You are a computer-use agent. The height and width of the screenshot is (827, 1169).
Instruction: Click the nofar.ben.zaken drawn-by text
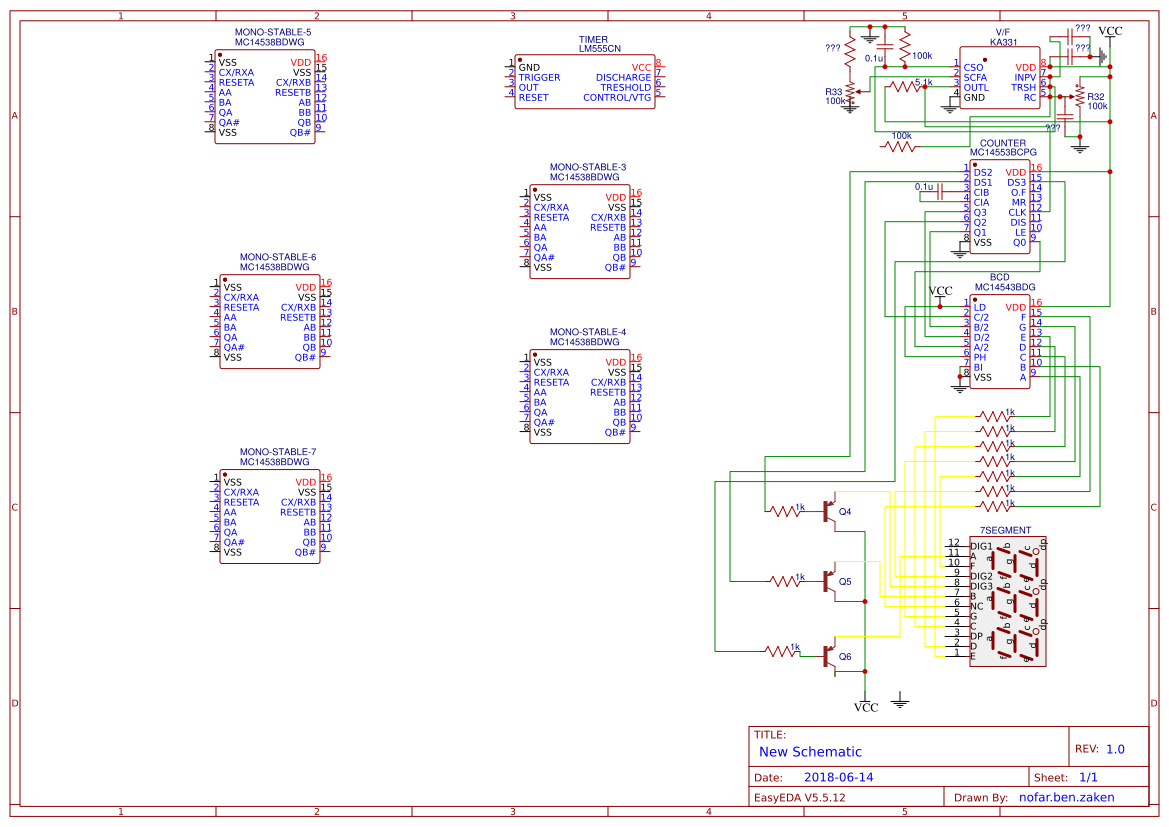tap(1065, 796)
